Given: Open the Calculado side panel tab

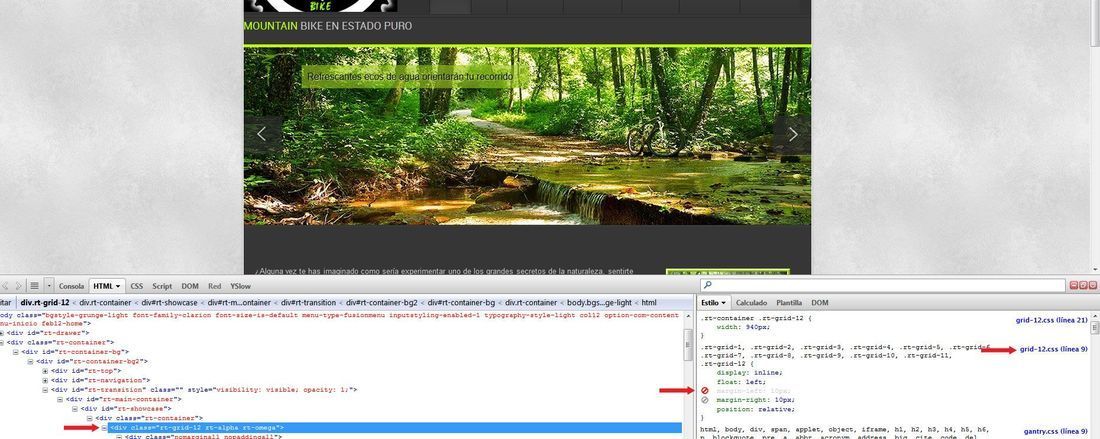Looking at the screenshot, I should point(751,303).
